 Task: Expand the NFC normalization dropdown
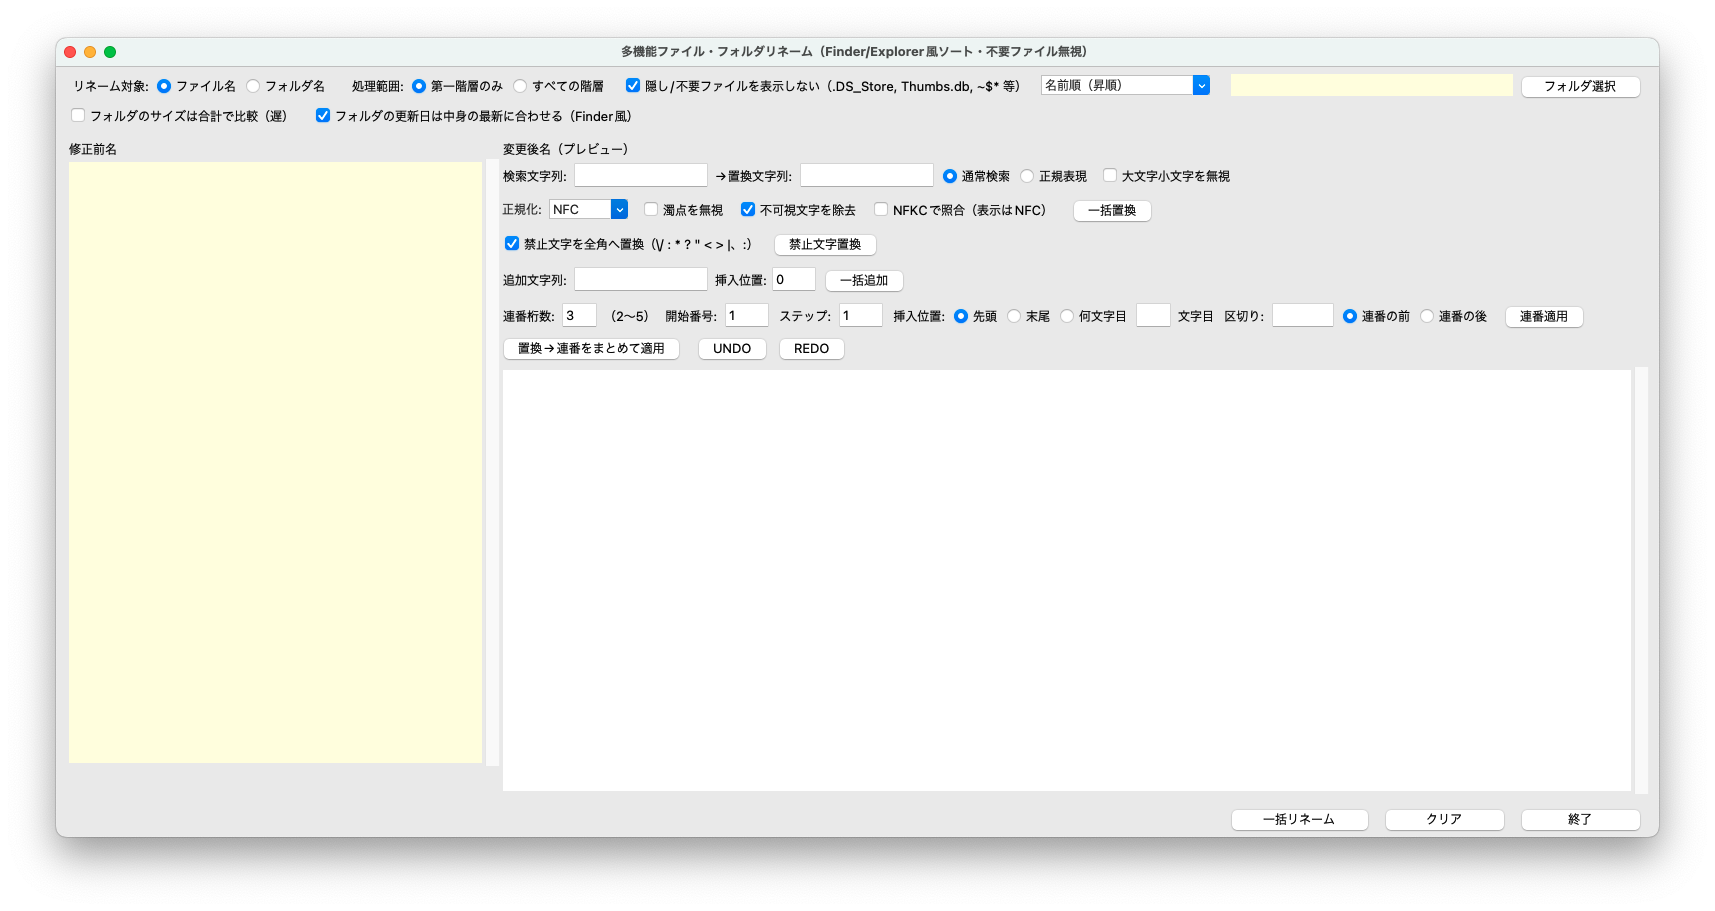[x=588, y=210]
